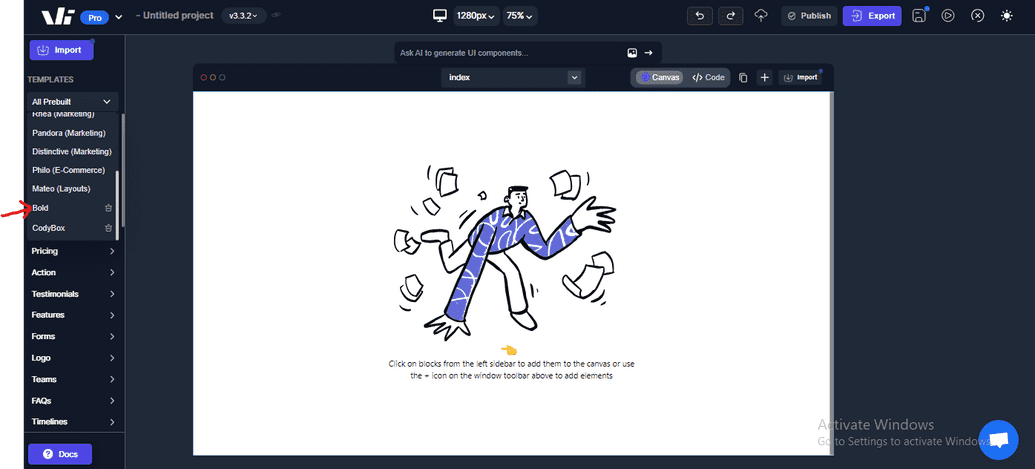Expand the Pricing blocks category
Viewport: 1035px width, 469px height.
(73, 251)
